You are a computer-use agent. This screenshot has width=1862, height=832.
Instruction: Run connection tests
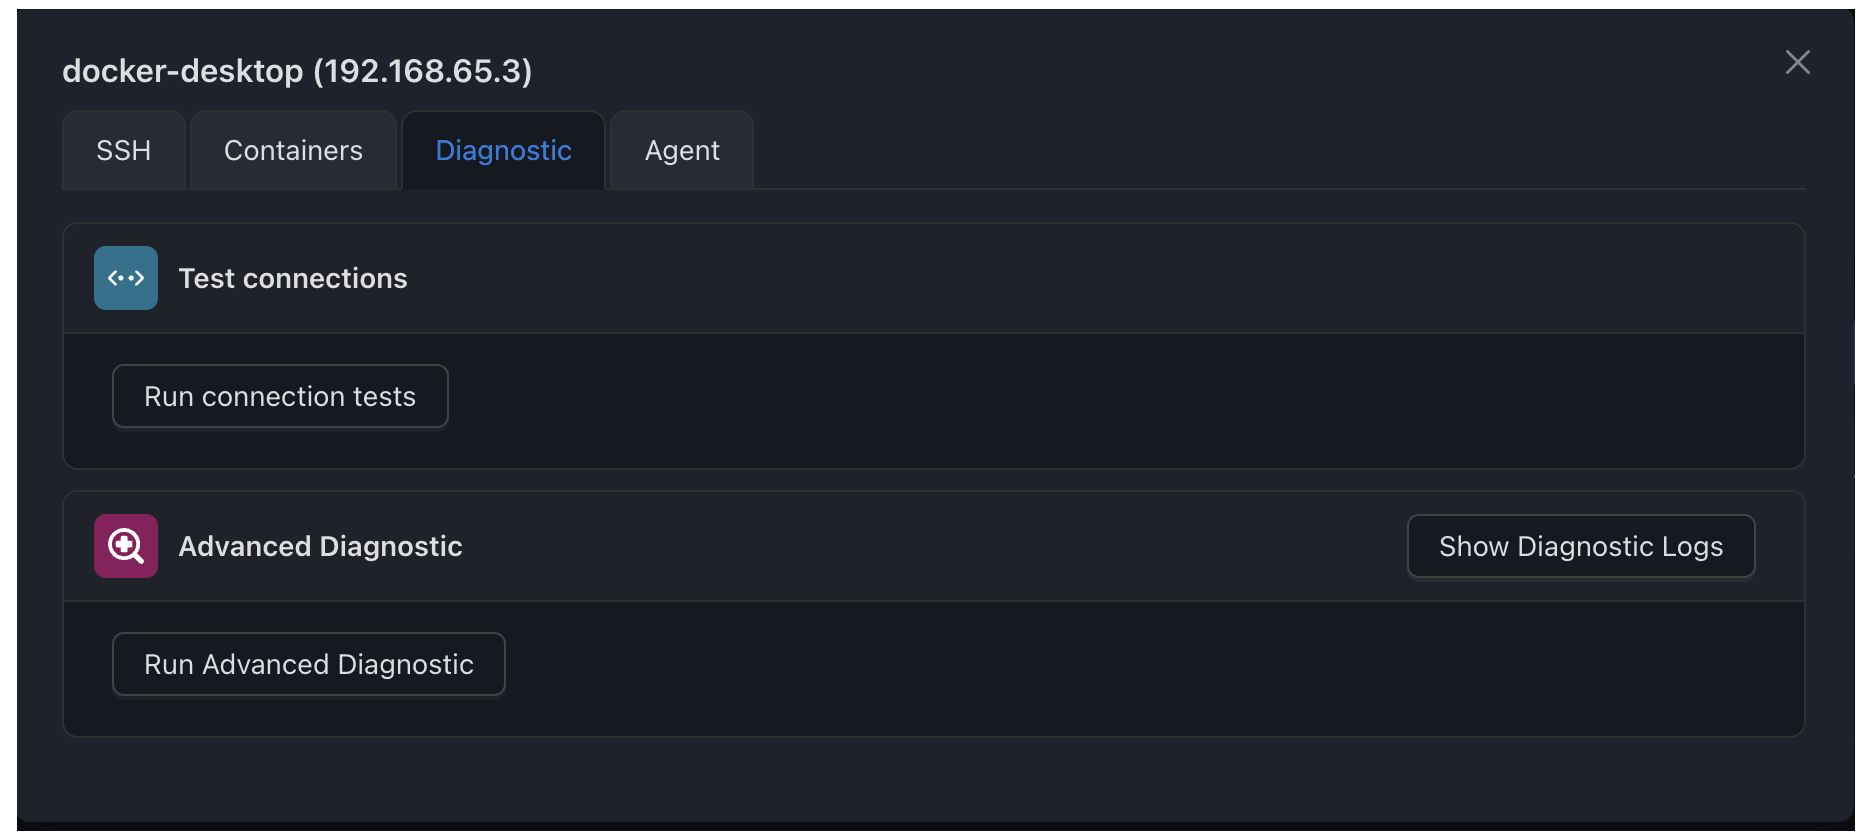pos(280,396)
